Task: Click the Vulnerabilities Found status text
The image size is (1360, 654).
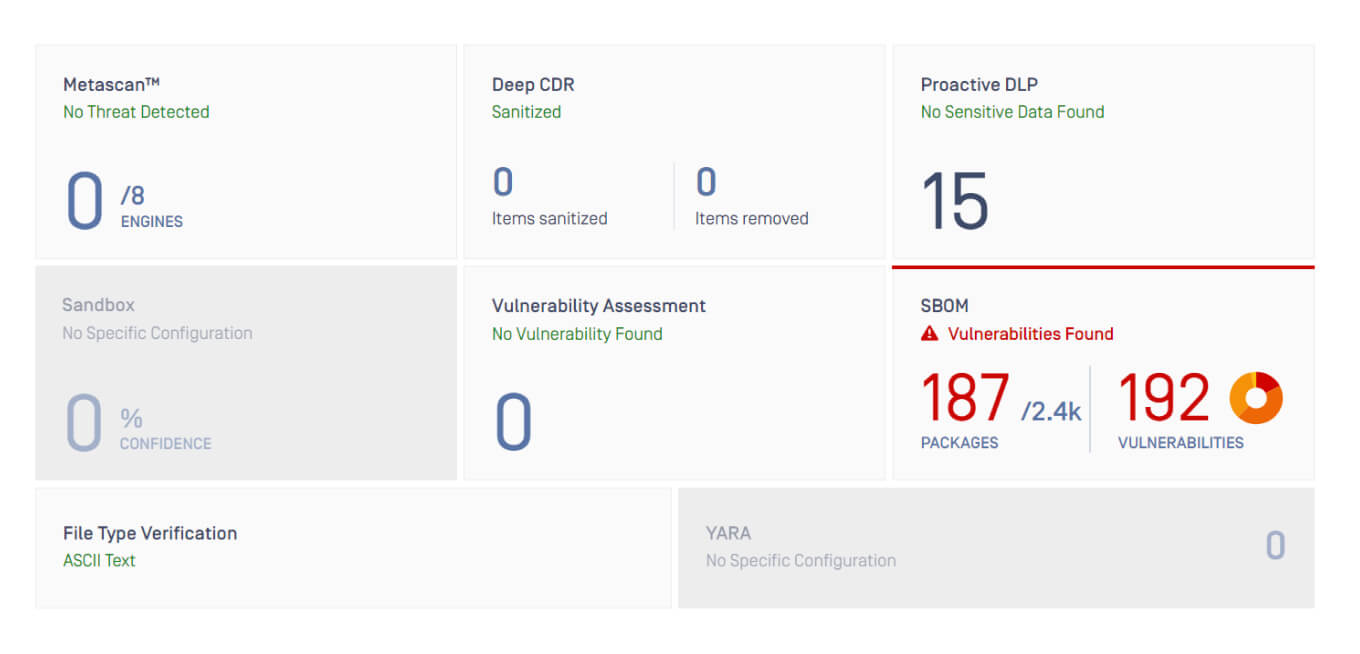Action: click(1030, 334)
